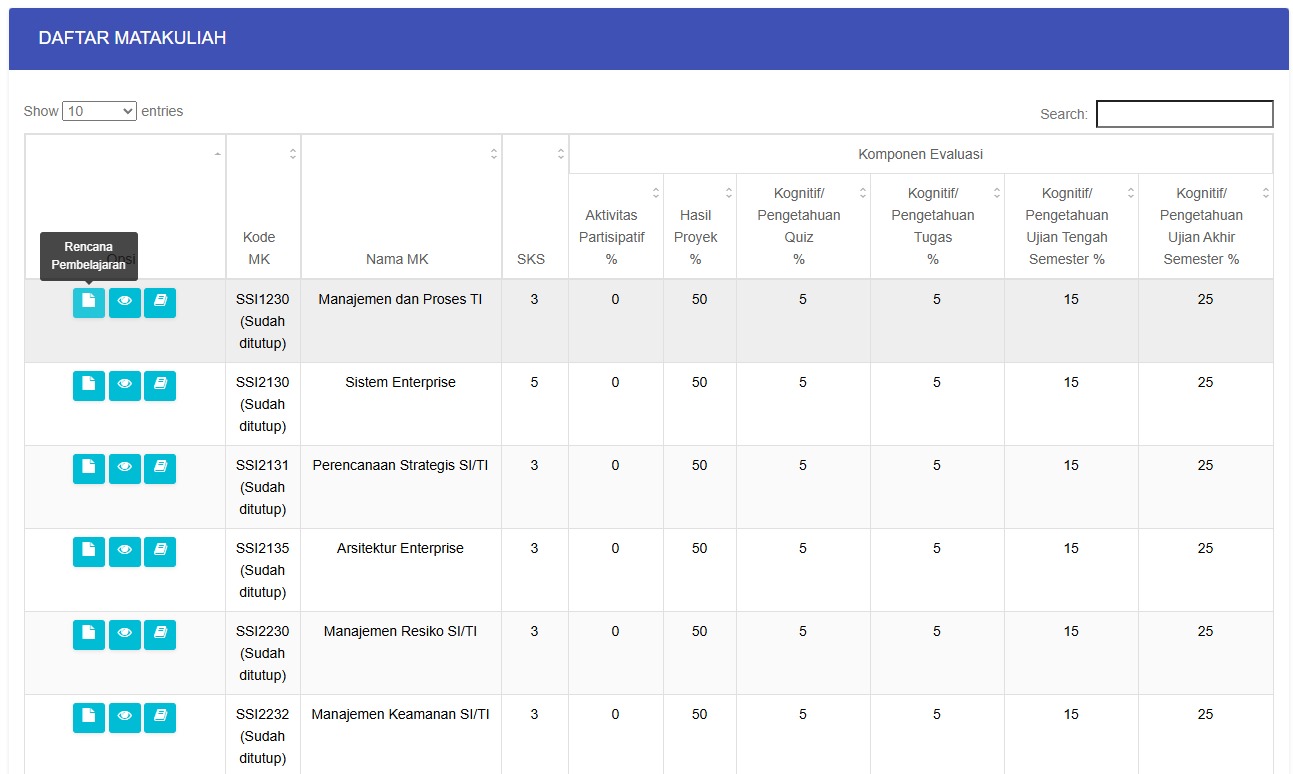Viewport: 1293px width, 774px height.
Task: Click the book icon for Manajemen Keamanan SI/TI
Action: [160, 718]
